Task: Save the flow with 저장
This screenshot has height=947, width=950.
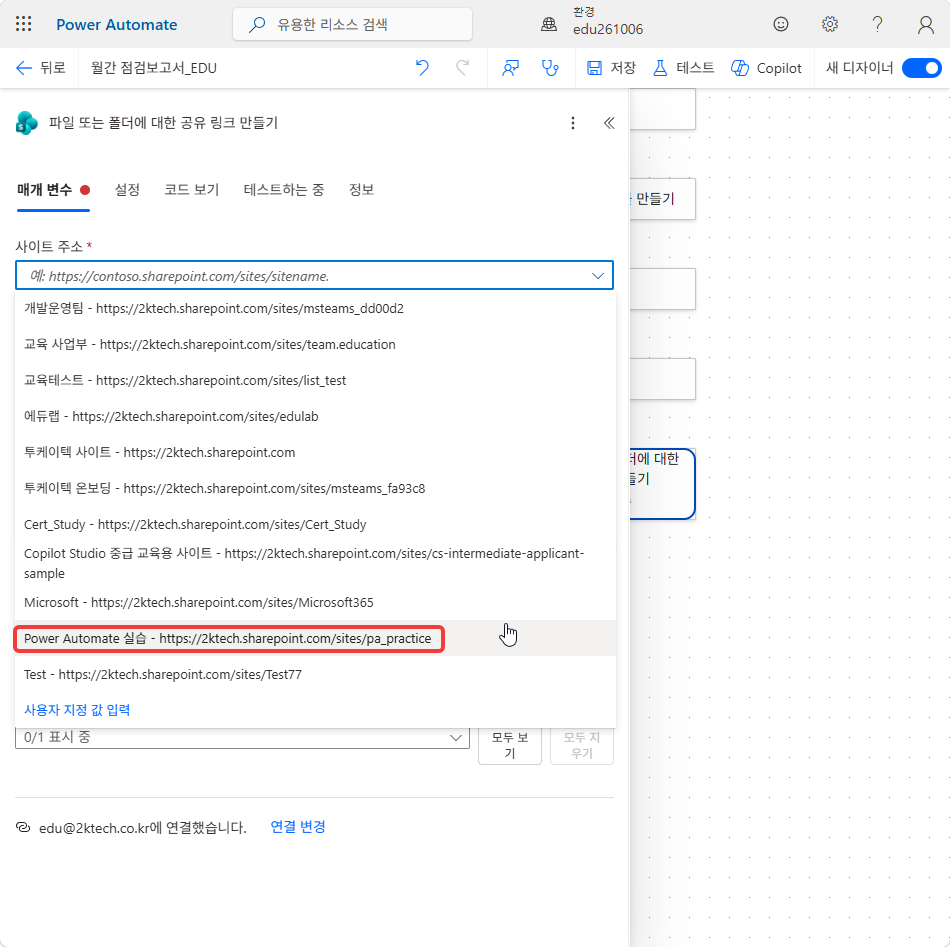Action: 611,68
